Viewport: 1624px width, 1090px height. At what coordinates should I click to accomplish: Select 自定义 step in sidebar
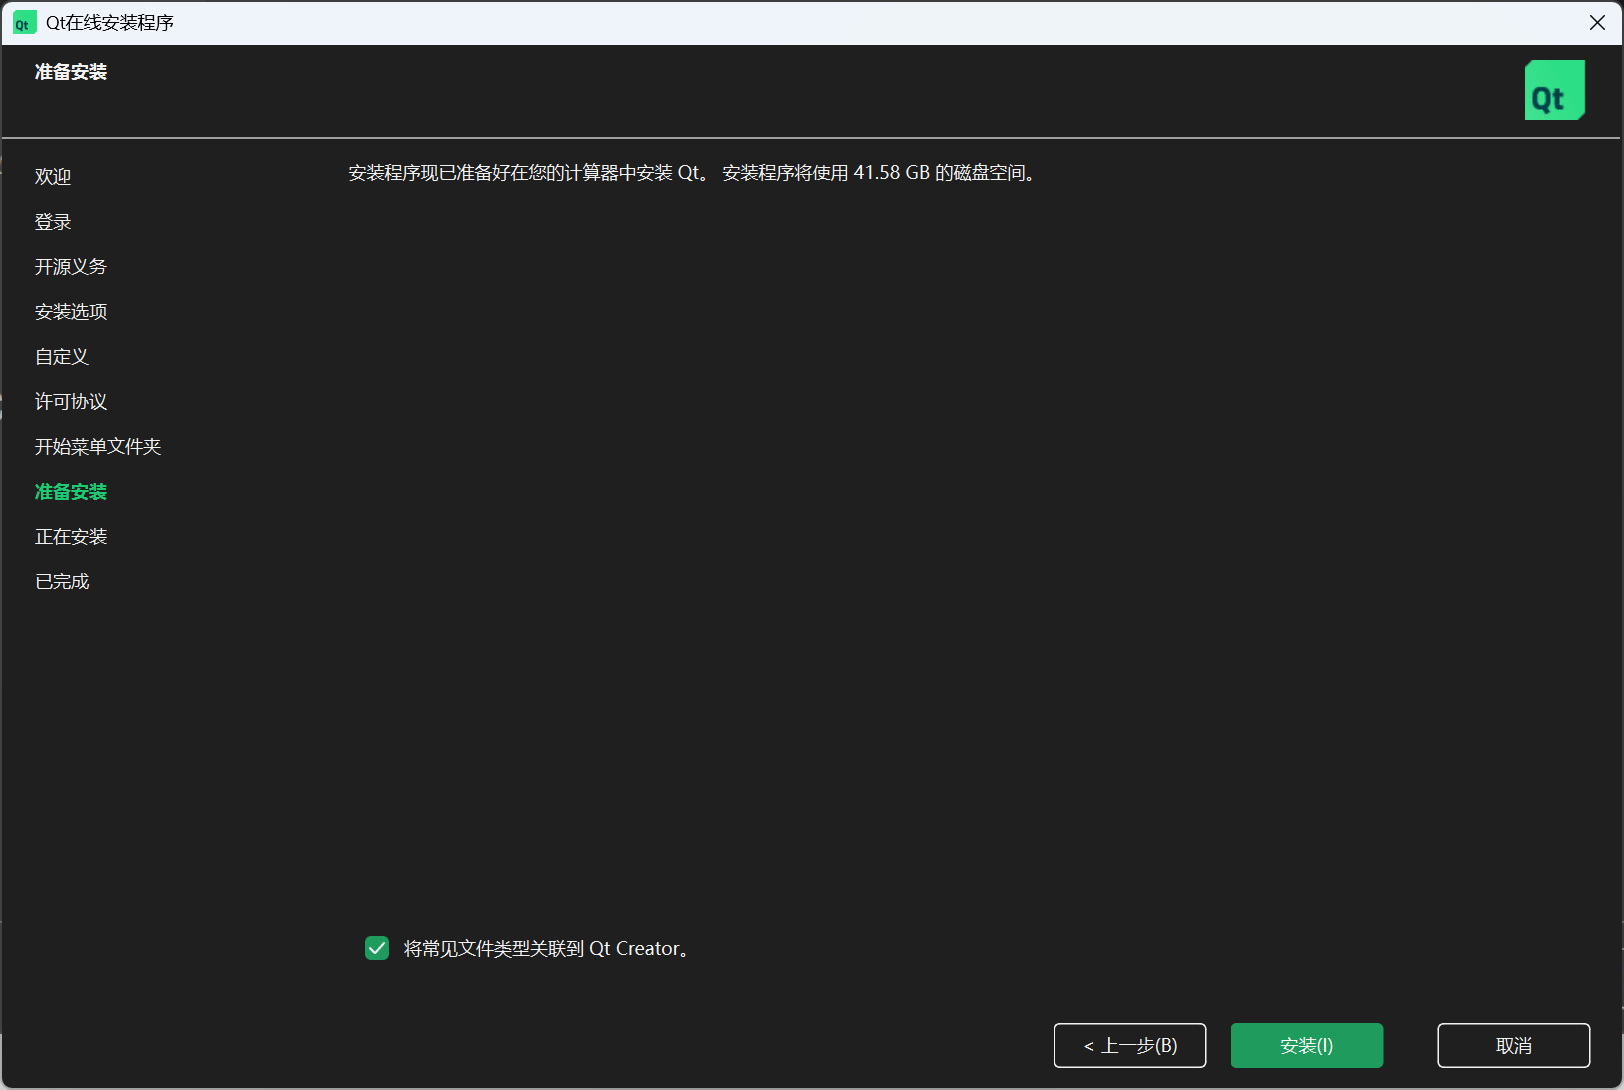(x=62, y=357)
